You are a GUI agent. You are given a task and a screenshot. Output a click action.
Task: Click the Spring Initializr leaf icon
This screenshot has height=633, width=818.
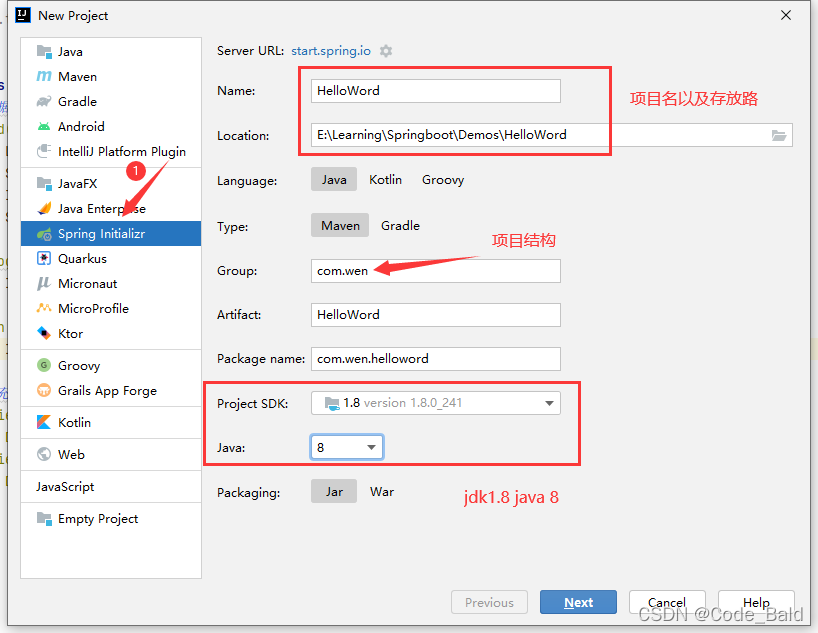44,234
